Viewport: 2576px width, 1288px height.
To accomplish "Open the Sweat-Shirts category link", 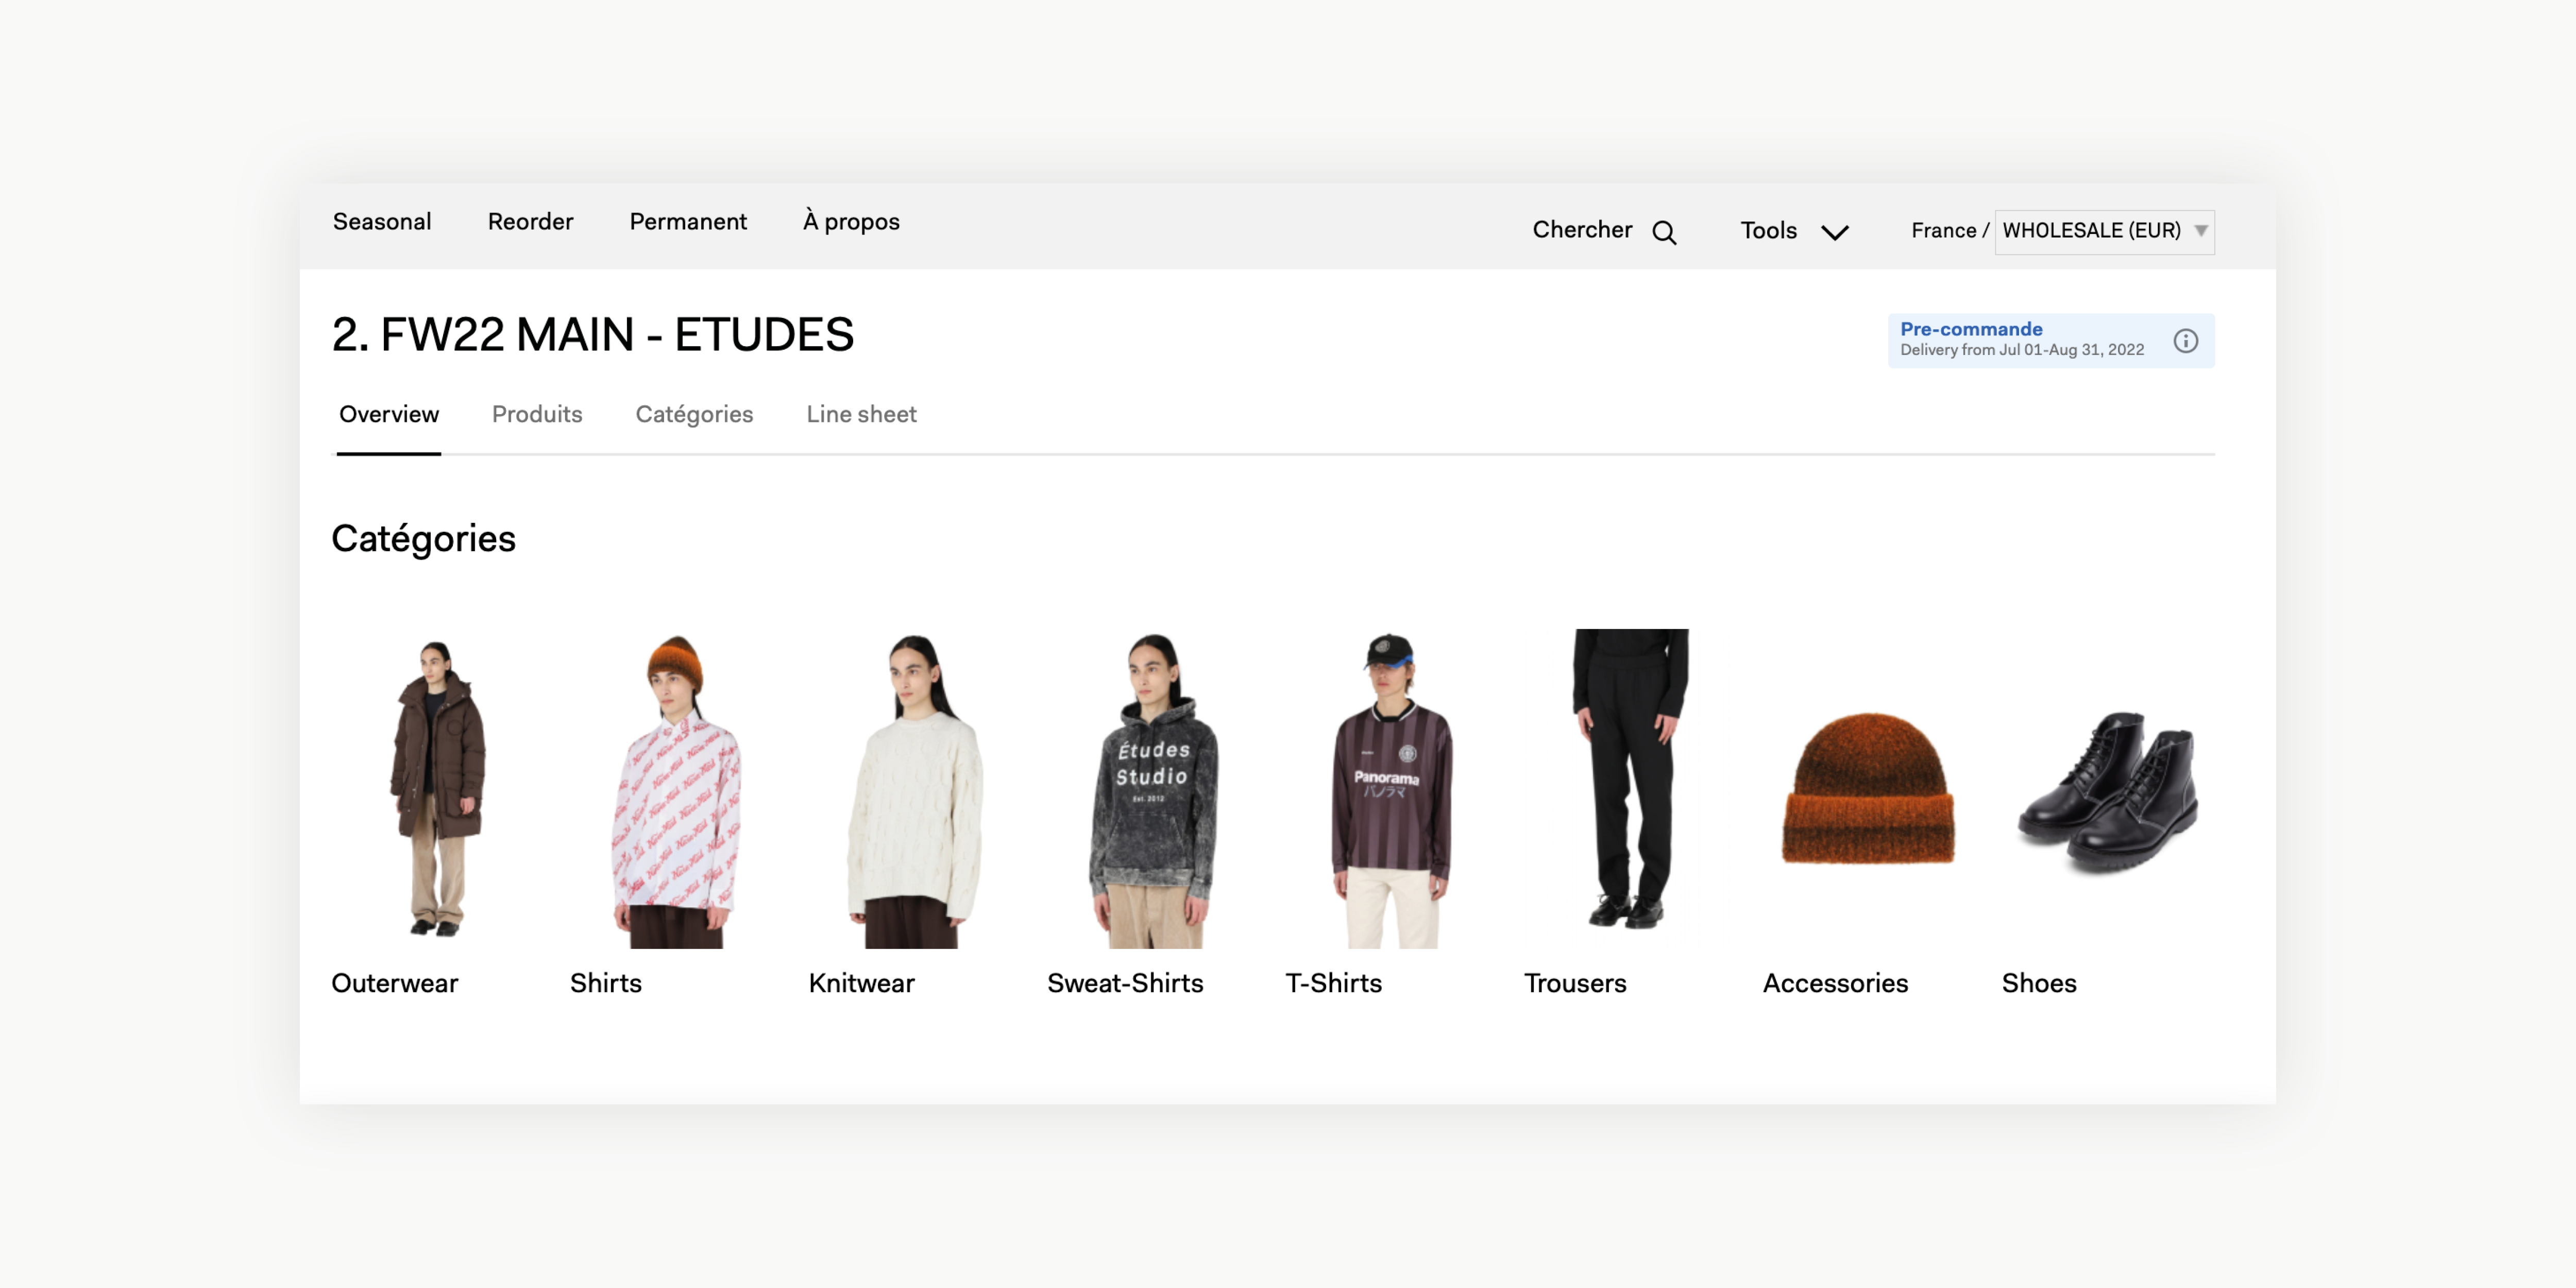I will (x=1125, y=983).
